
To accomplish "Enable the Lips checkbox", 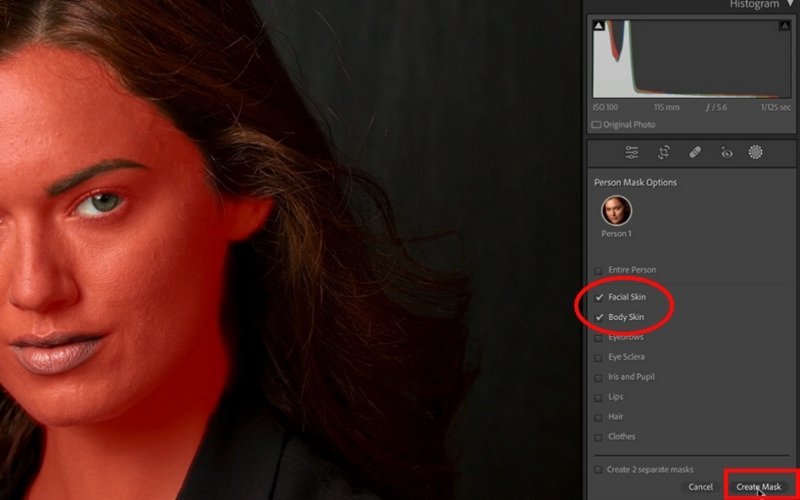I will [x=598, y=398].
